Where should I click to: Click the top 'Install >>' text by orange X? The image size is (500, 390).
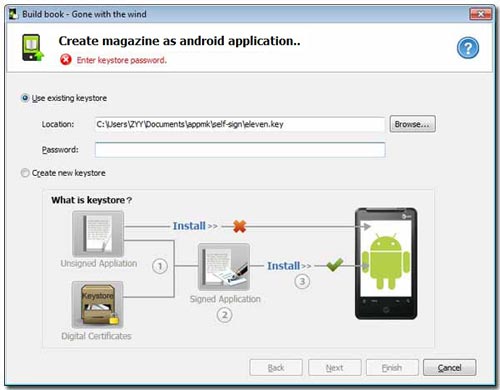pos(195,226)
